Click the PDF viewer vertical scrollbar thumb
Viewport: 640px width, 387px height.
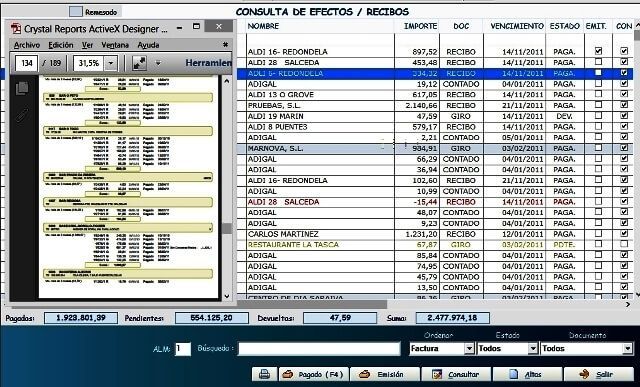point(227,228)
